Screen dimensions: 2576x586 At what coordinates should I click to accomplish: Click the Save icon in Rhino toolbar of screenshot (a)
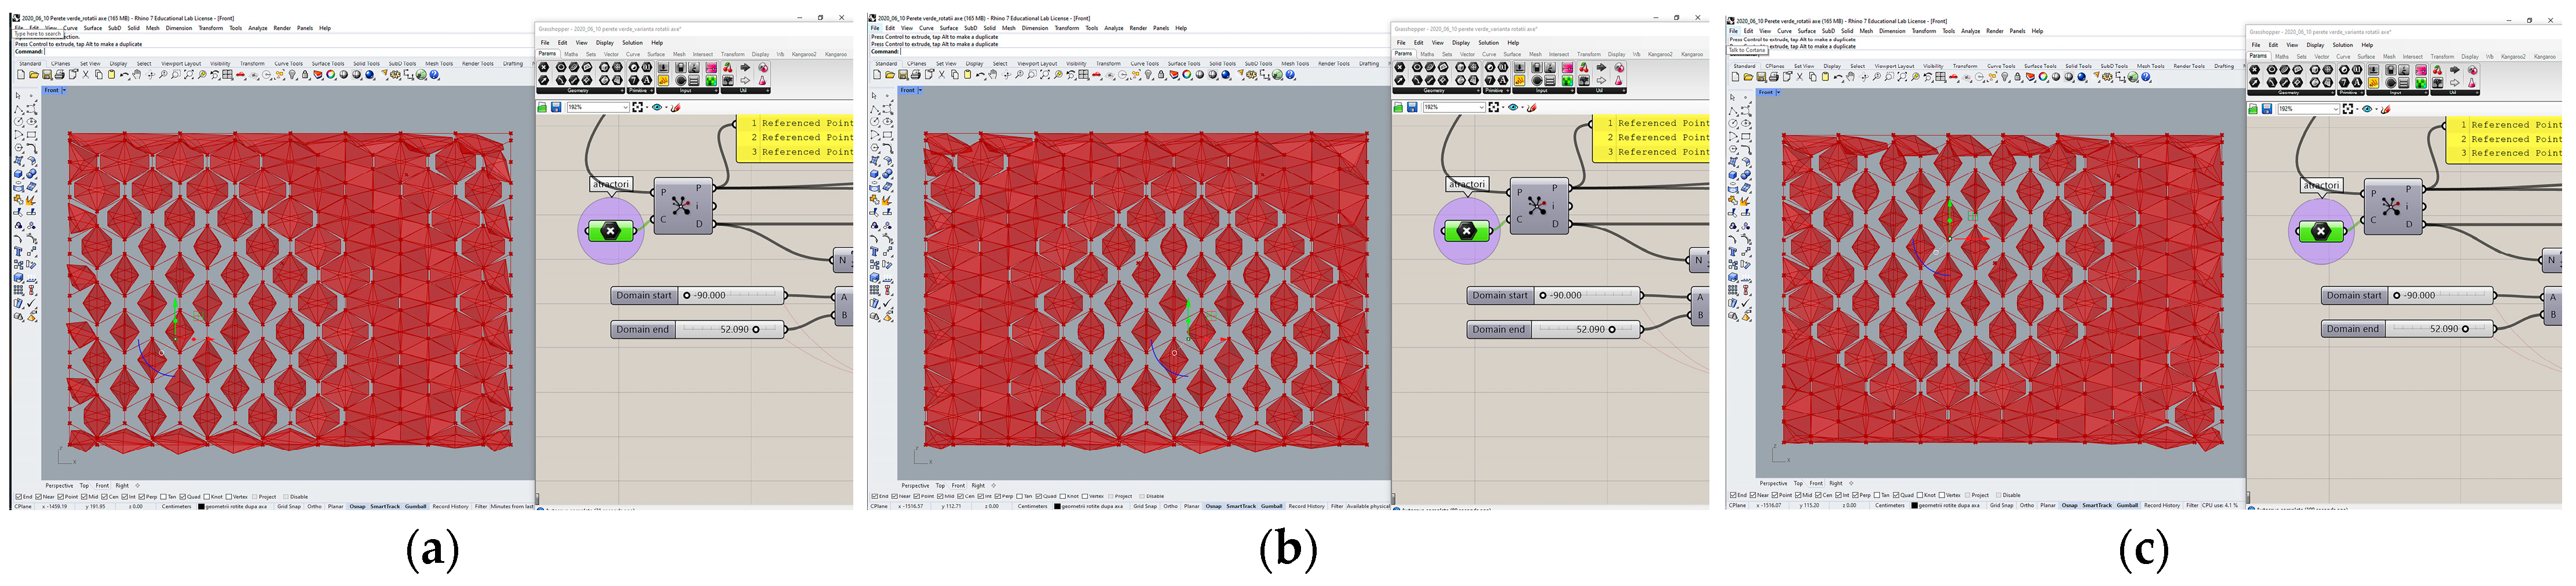pyautogui.click(x=47, y=75)
